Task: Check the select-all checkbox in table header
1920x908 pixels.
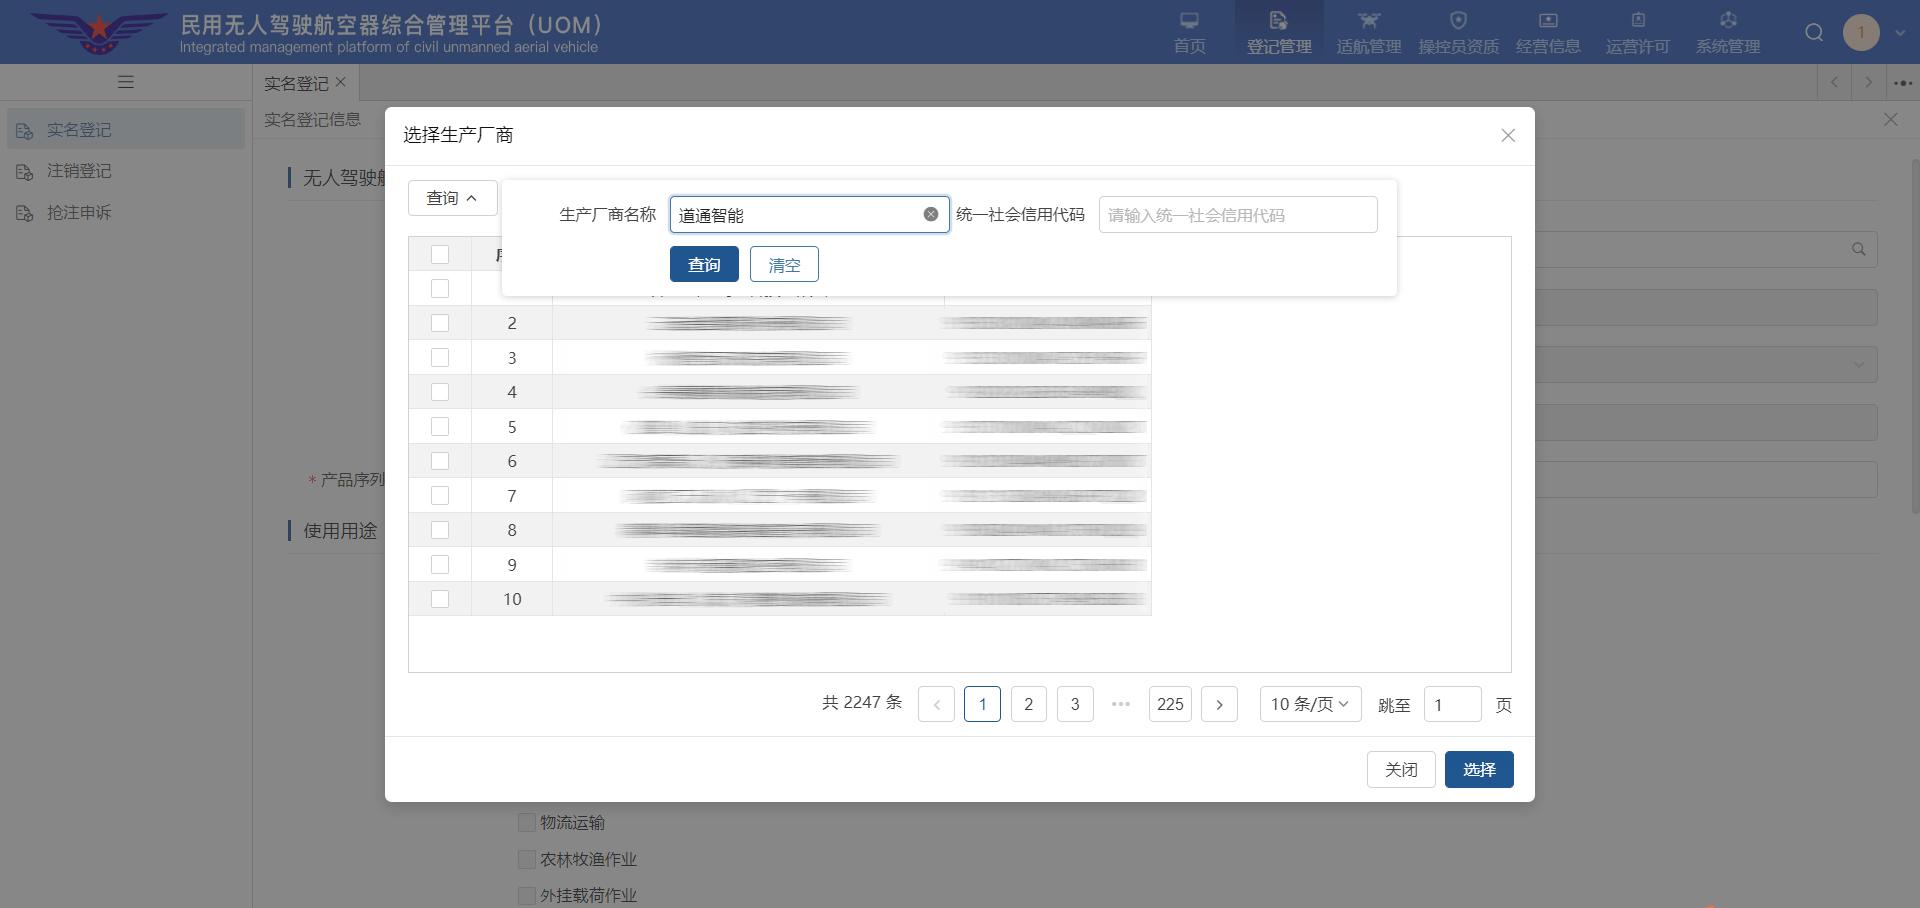Action: [440, 254]
